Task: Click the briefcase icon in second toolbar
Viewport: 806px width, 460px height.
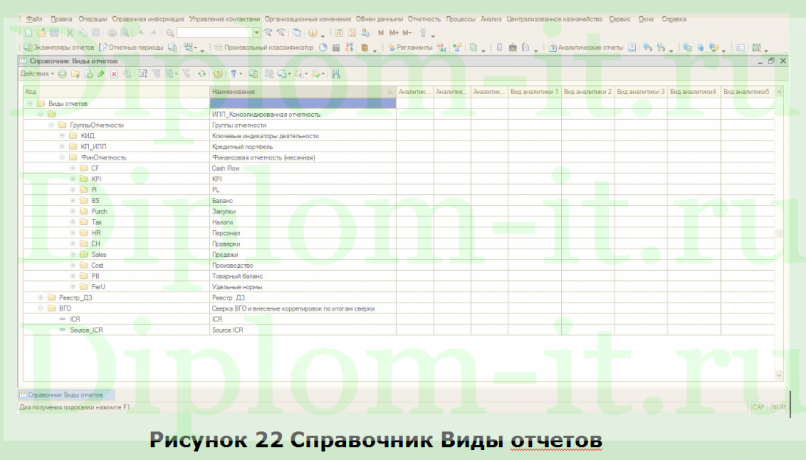Action: pos(512,48)
